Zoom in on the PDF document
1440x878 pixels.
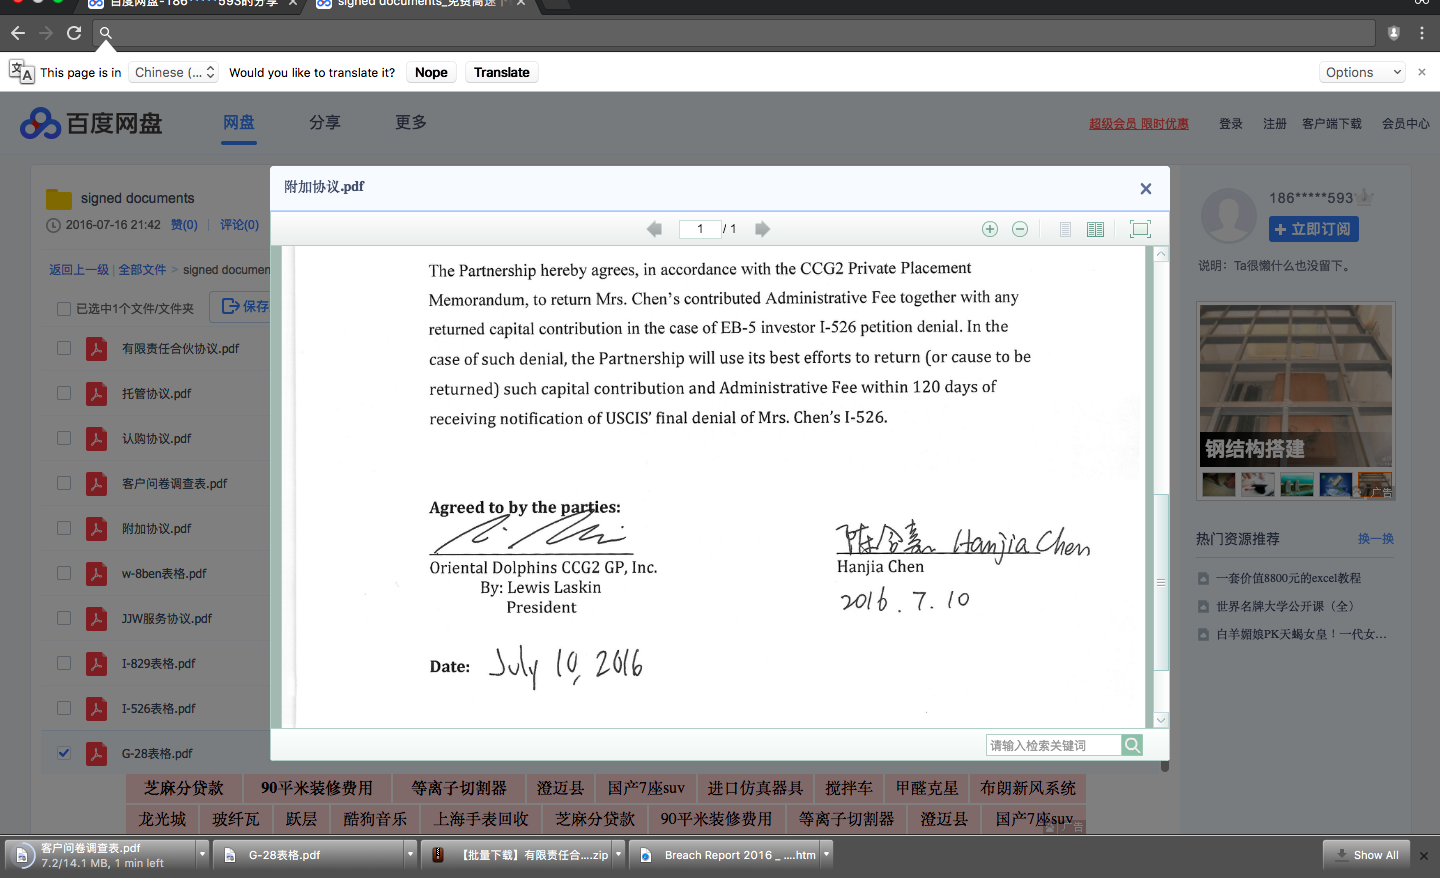pyautogui.click(x=990, y=229)
